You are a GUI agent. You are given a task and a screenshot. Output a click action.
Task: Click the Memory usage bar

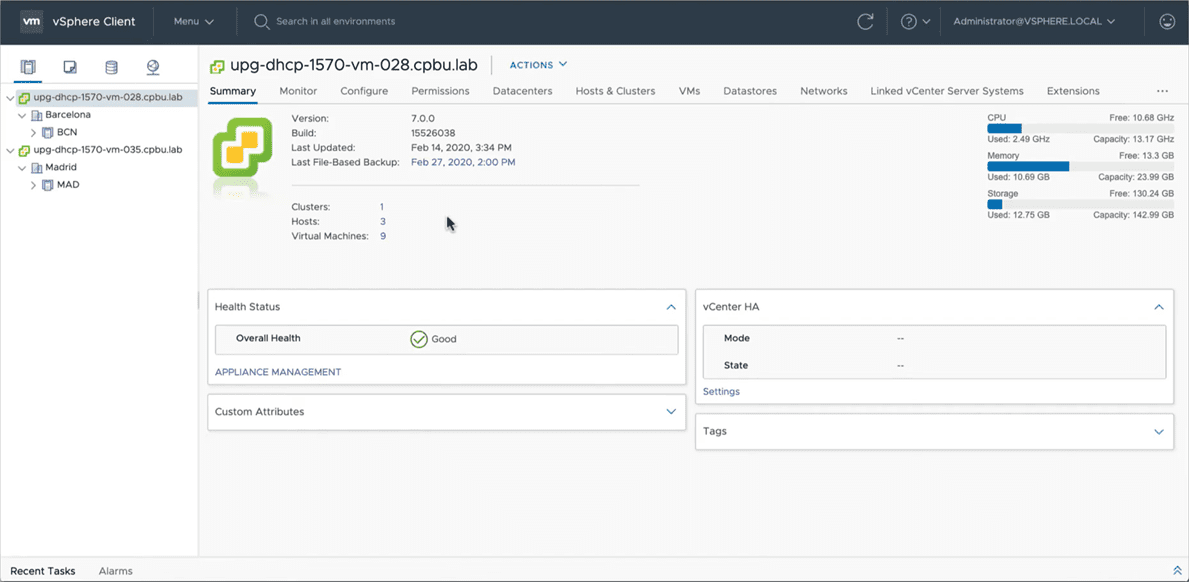1080,167
